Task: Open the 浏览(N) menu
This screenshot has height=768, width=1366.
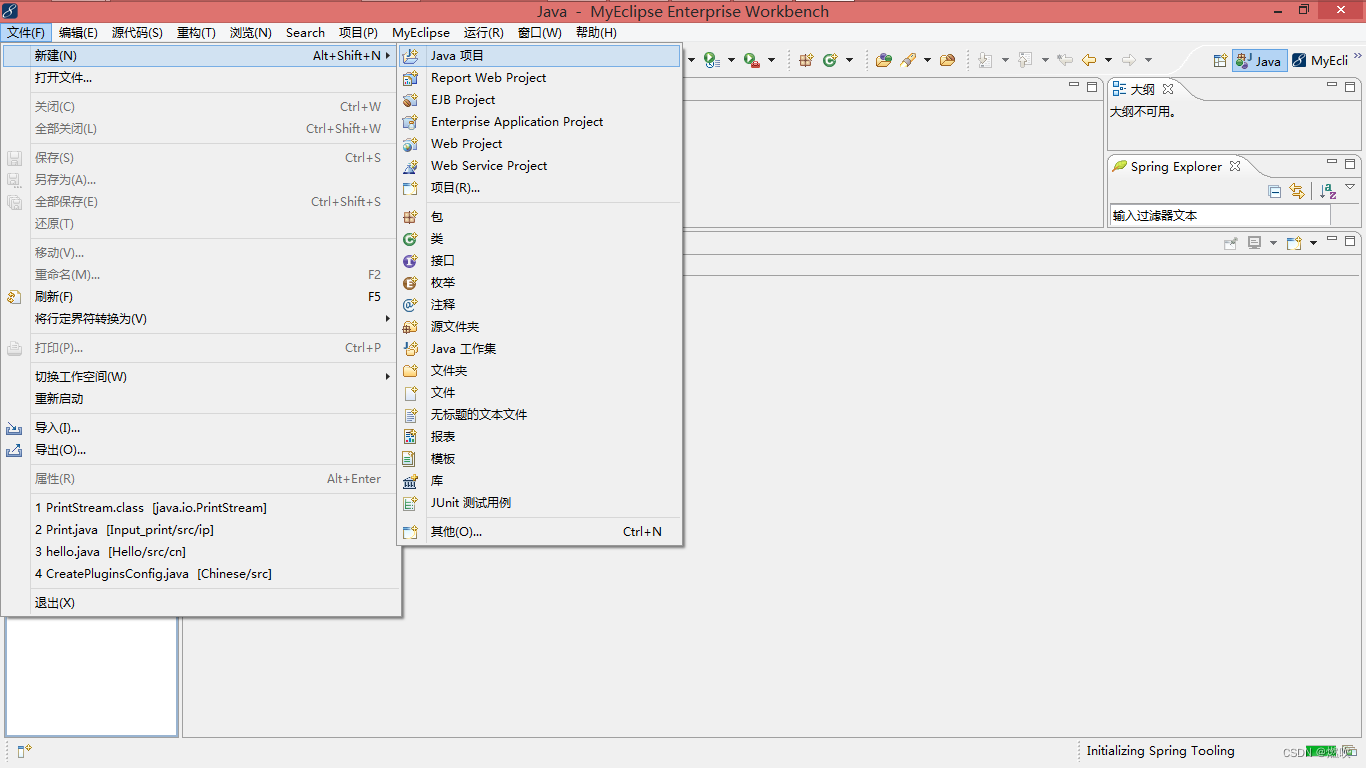Action: click(x=250, y=33)
